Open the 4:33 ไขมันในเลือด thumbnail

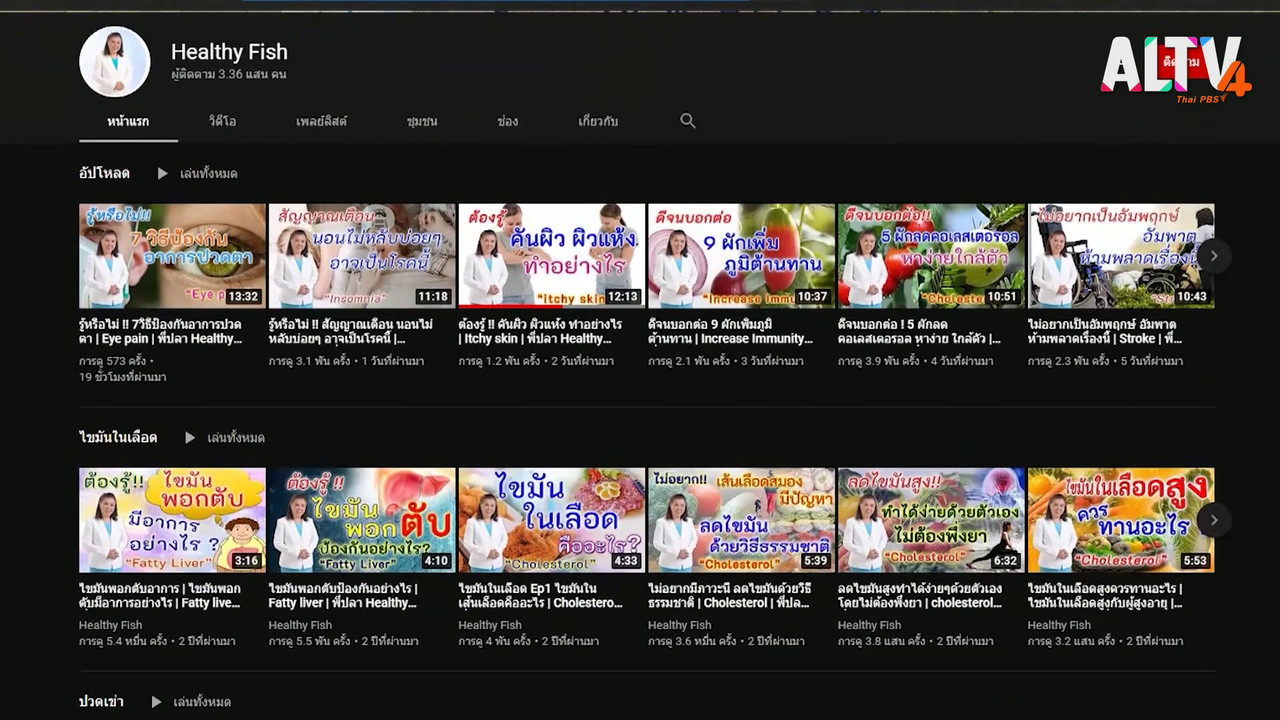[552, 520]
